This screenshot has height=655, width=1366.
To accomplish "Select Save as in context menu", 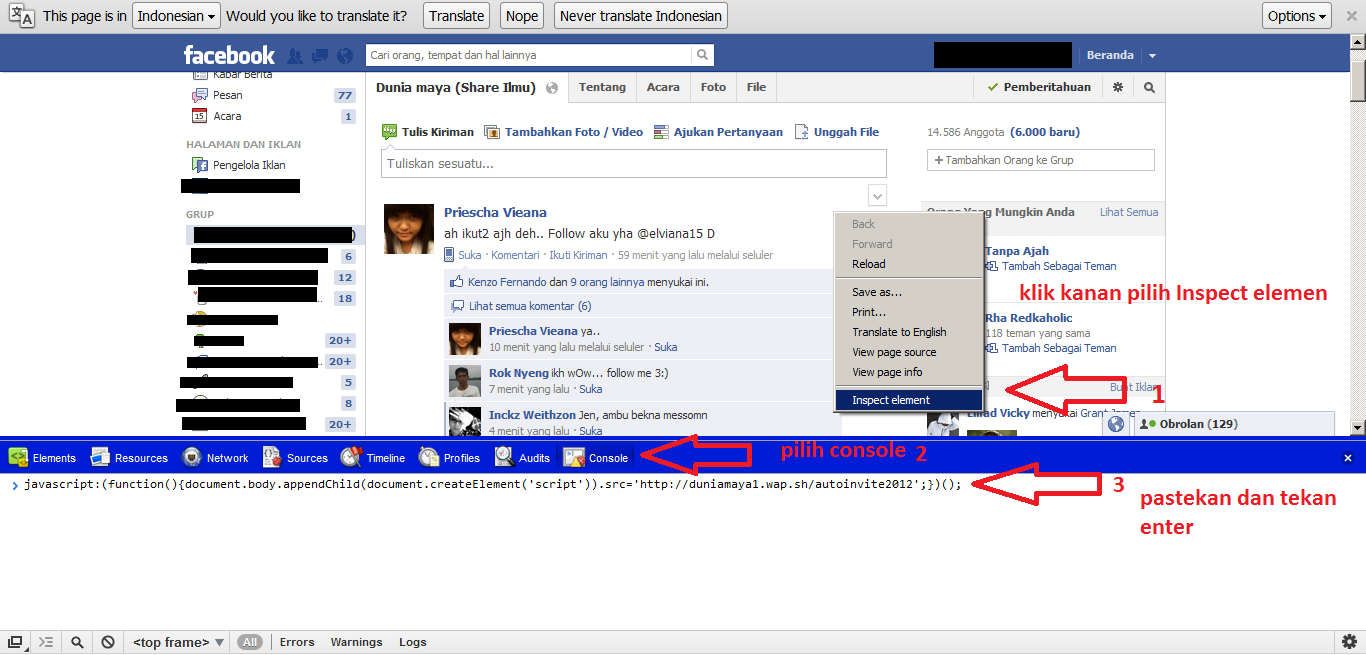I will point(909,292).
